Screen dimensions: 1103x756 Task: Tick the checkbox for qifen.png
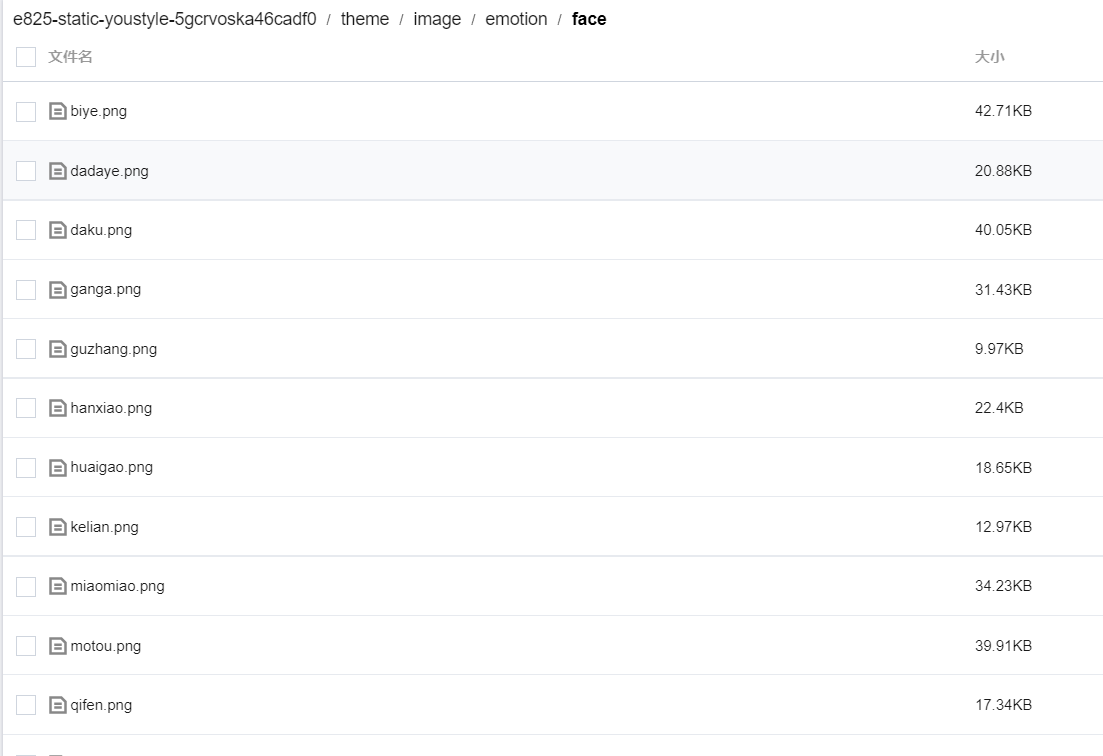coord(26,705)
